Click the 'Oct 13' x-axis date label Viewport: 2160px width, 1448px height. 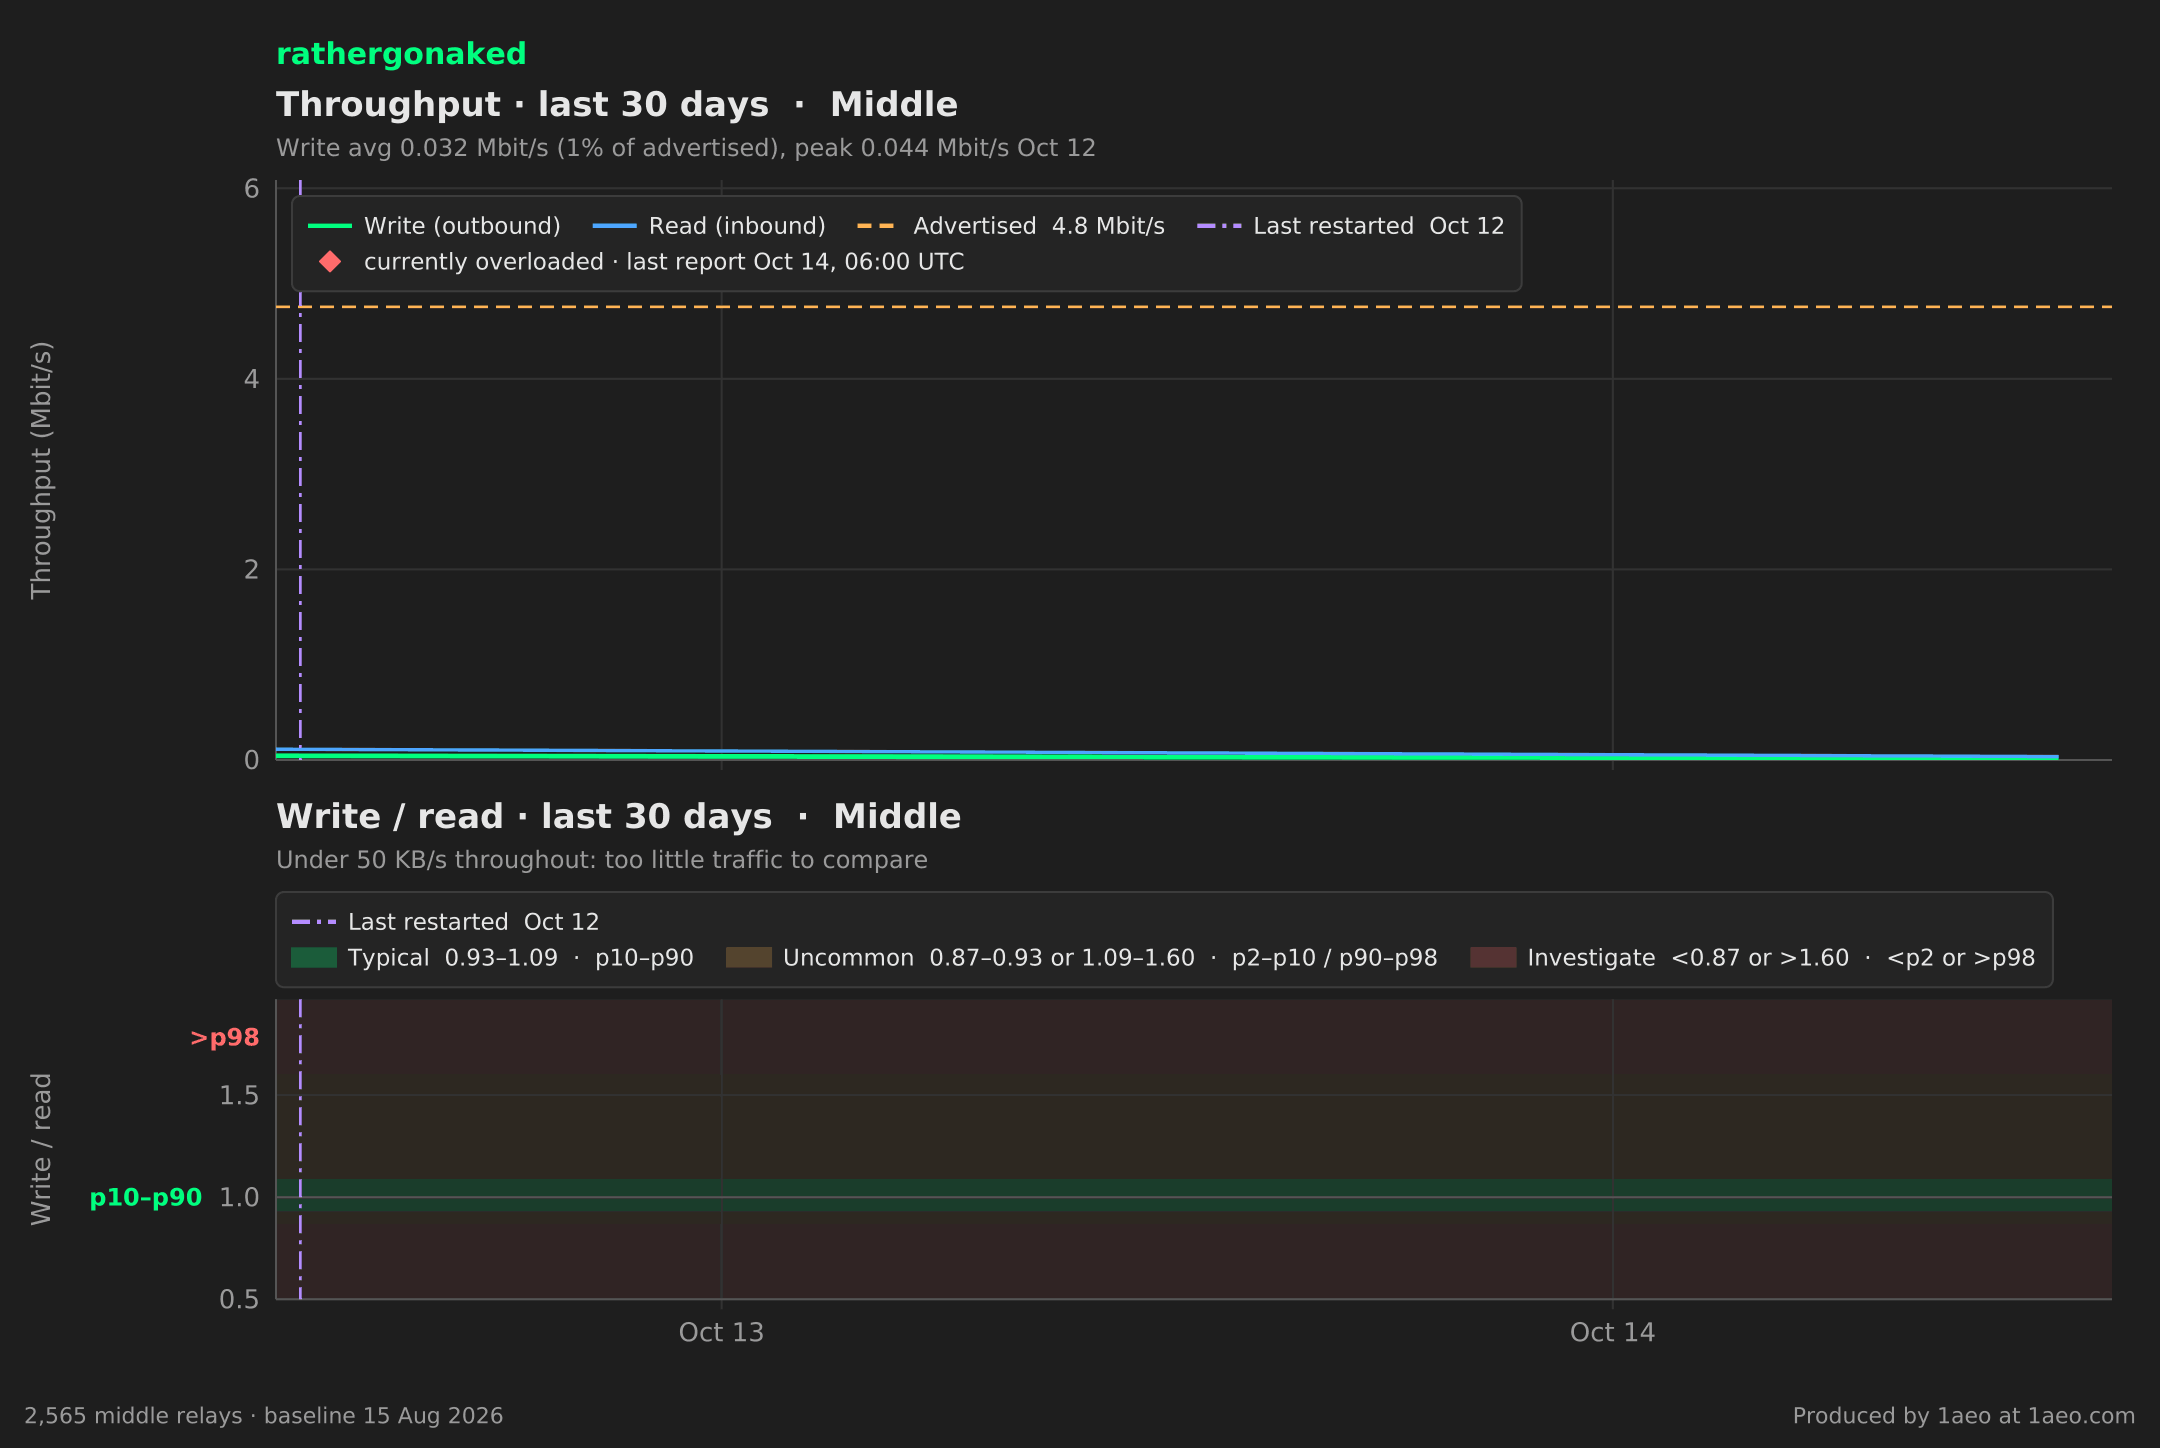click(721, 1333)
